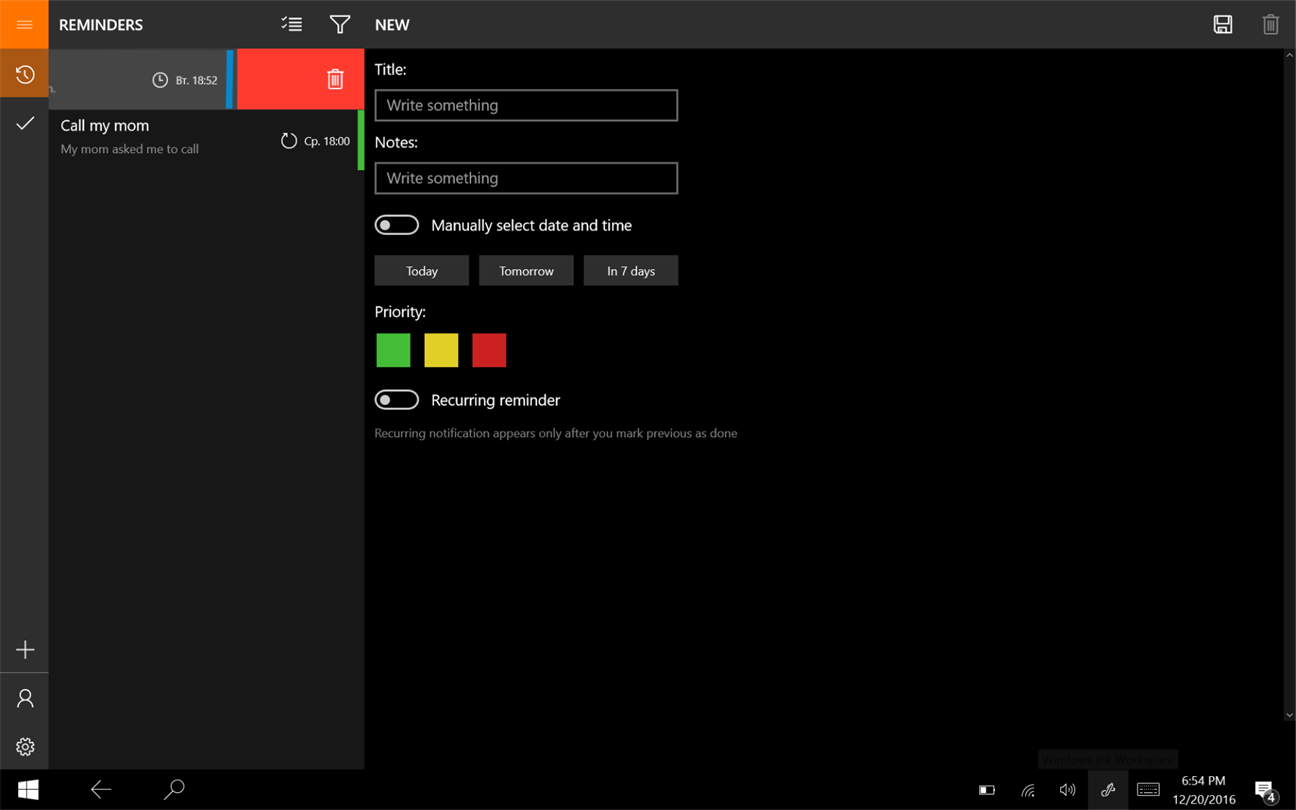
Task: Click the Today button
Action: coord(422,271)
